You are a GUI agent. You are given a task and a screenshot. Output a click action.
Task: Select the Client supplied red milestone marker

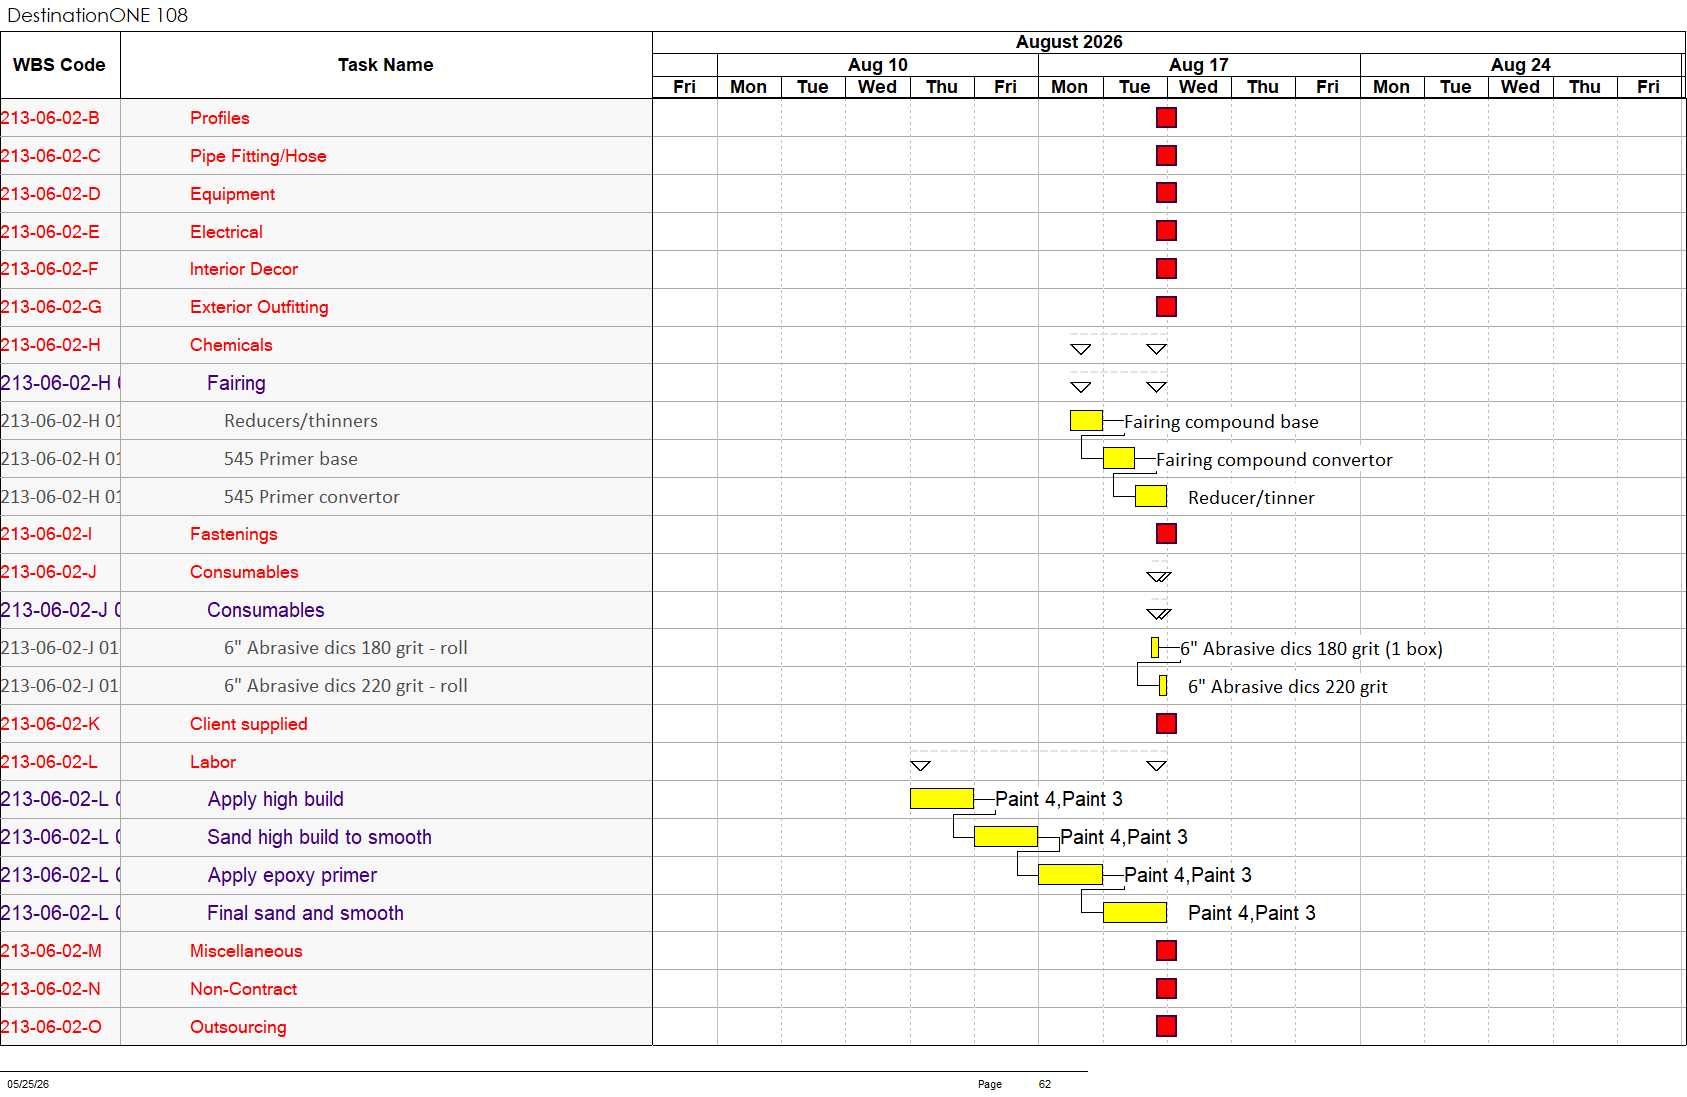[x=1166, y=723]
